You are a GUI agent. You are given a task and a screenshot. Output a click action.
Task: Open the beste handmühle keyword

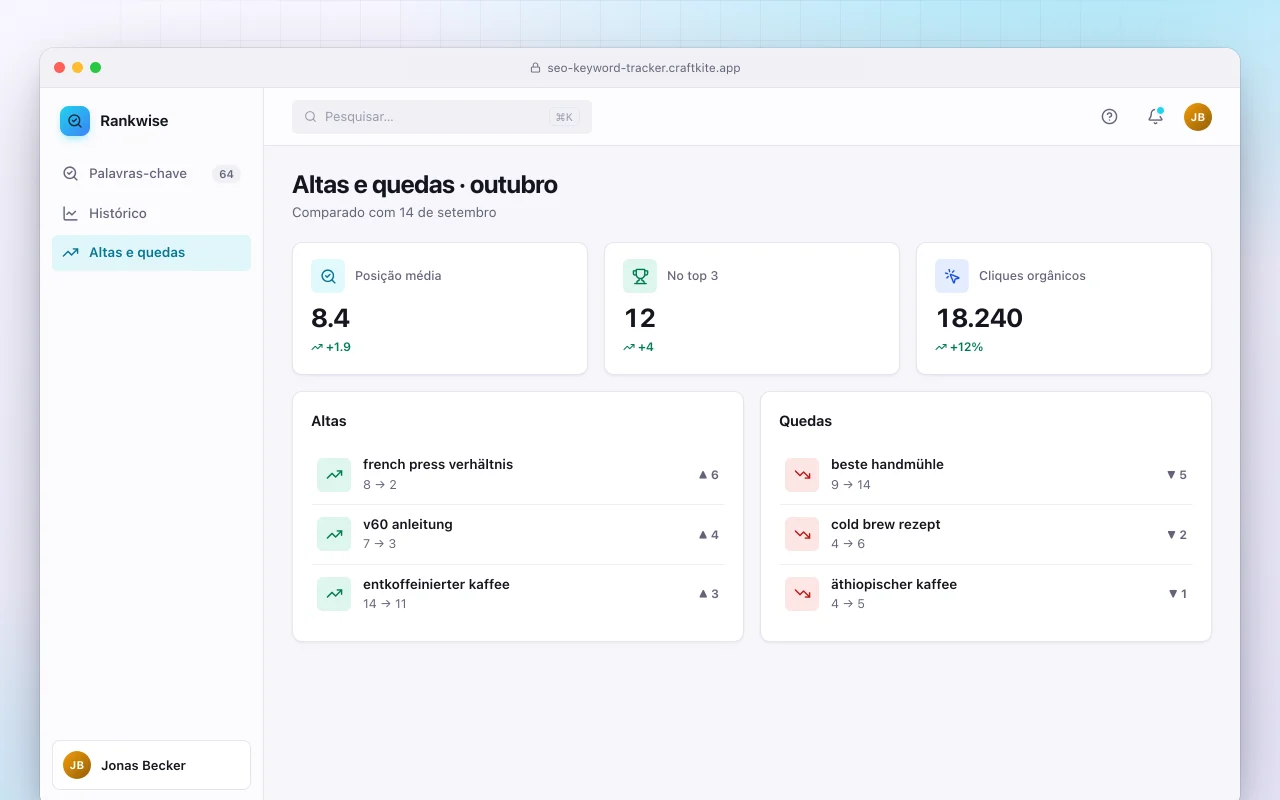pyautogui.click(x=986, y=475)
